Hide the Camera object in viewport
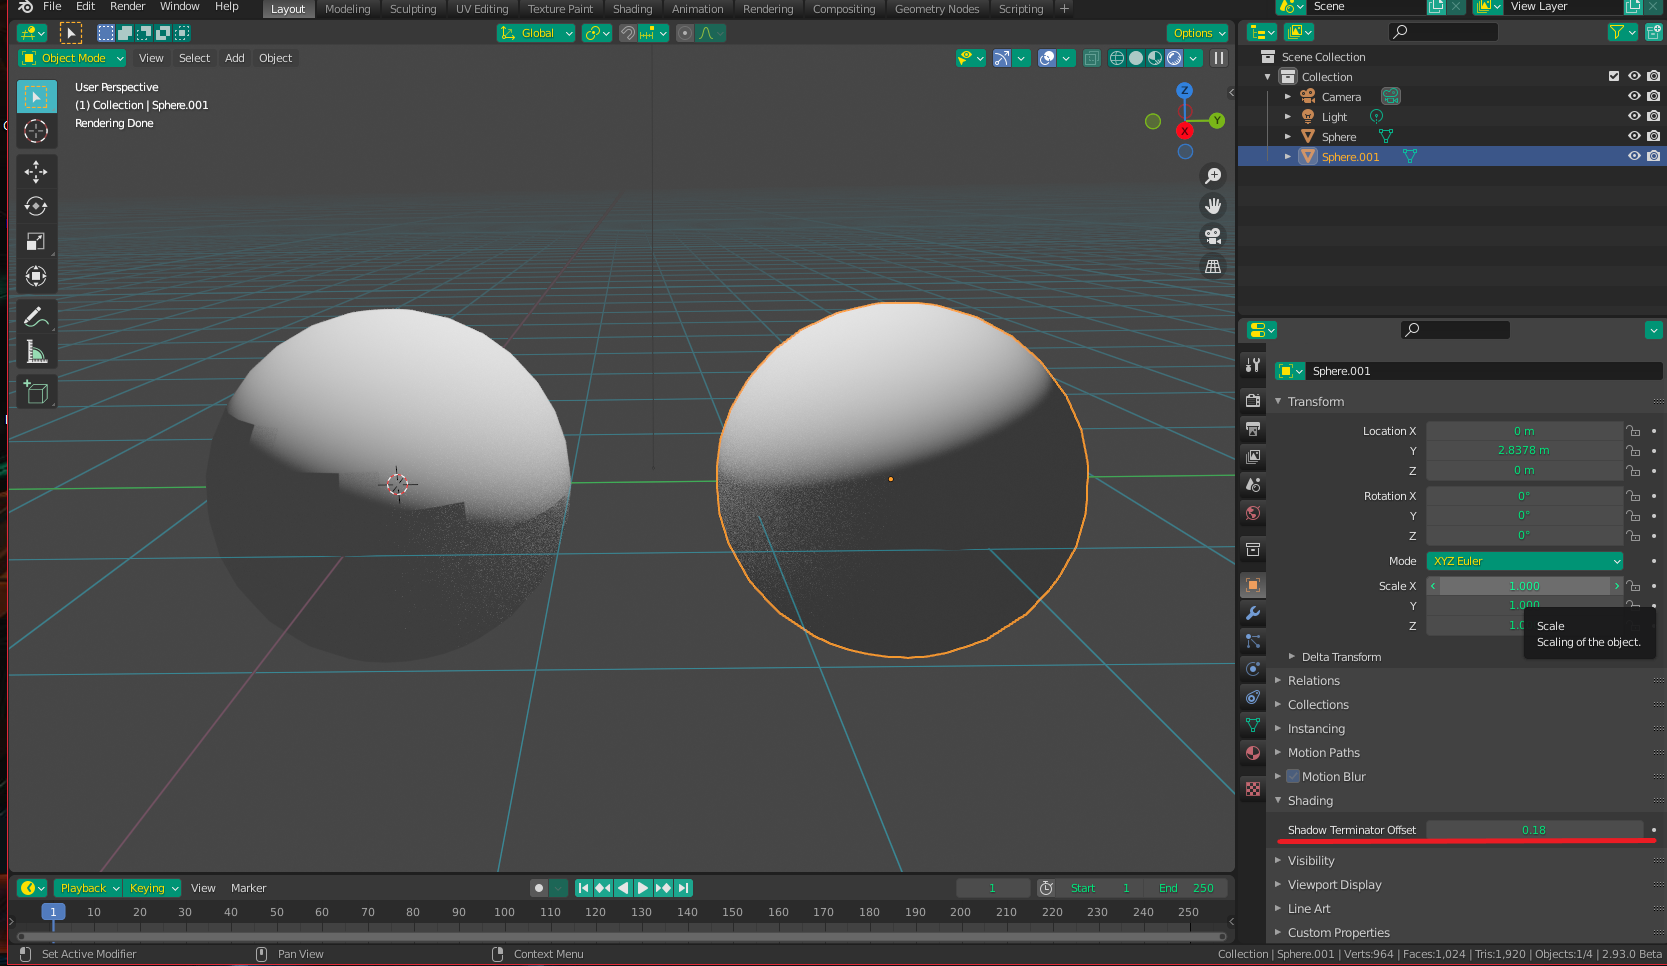 [1634, 96]
